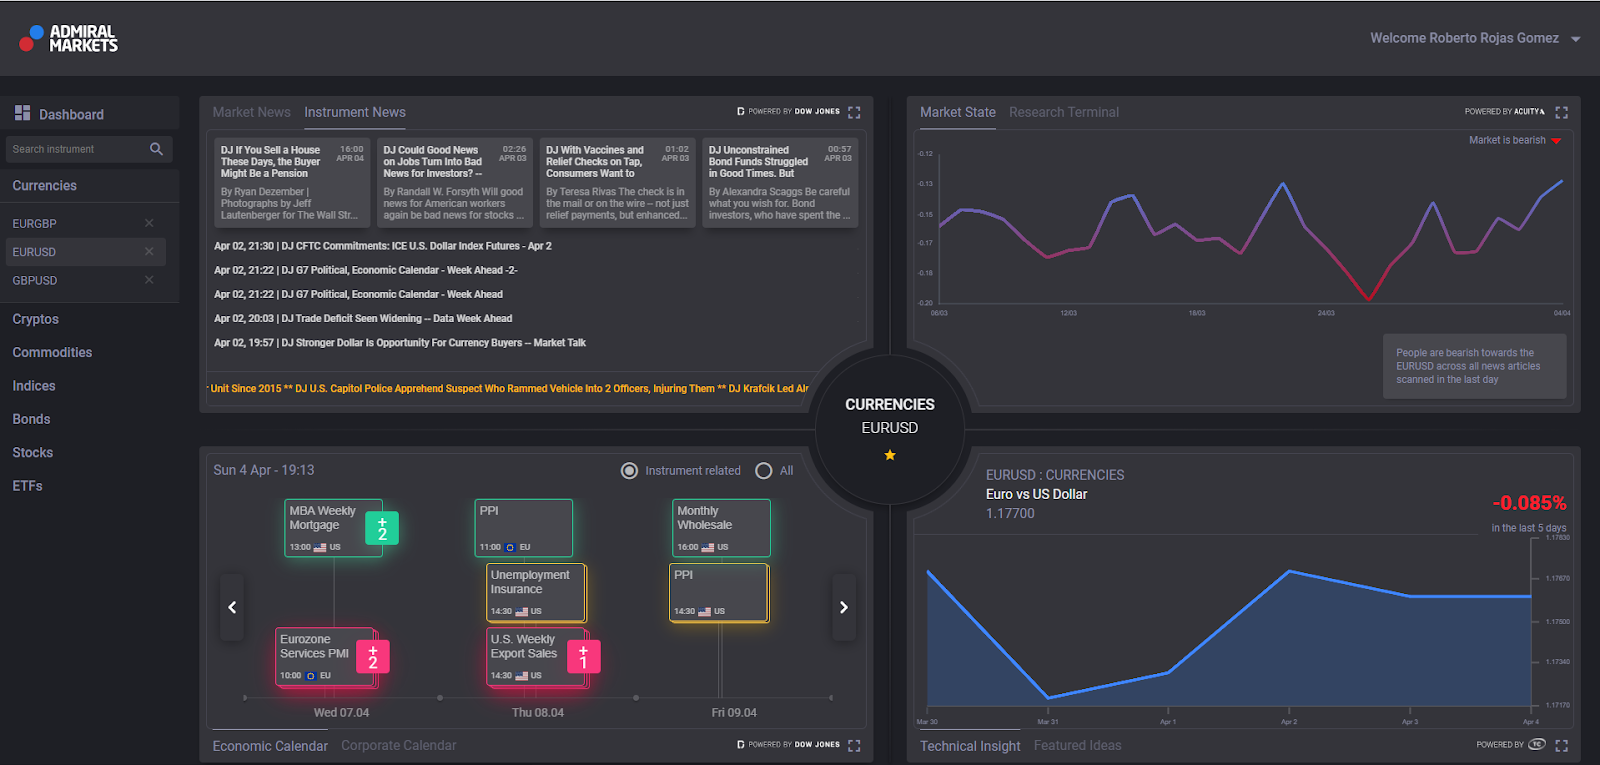The width and height of the screenshot is (1600, 765).
Task: Switch to the Research Terminal tab
Action: tap(1063, 112)
